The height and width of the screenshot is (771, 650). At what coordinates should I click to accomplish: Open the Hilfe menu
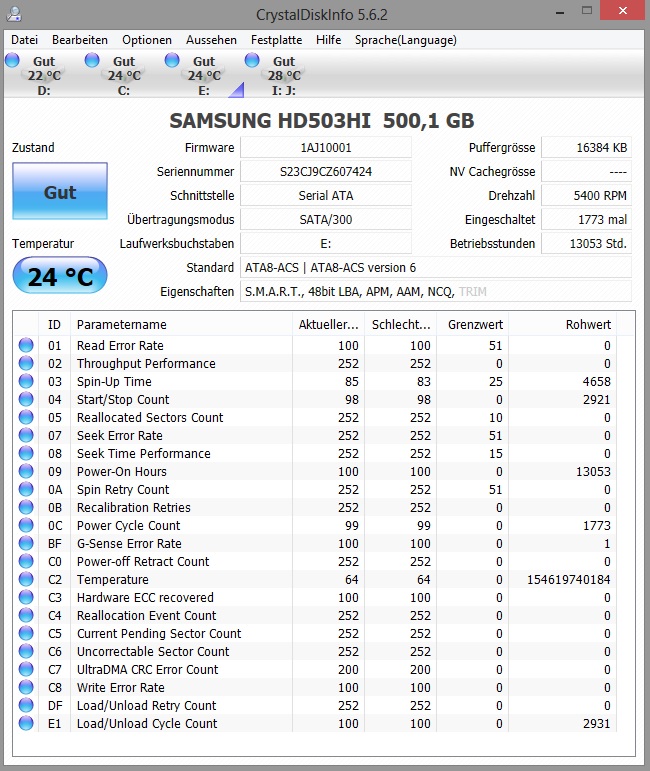click(x=328, y=40)
